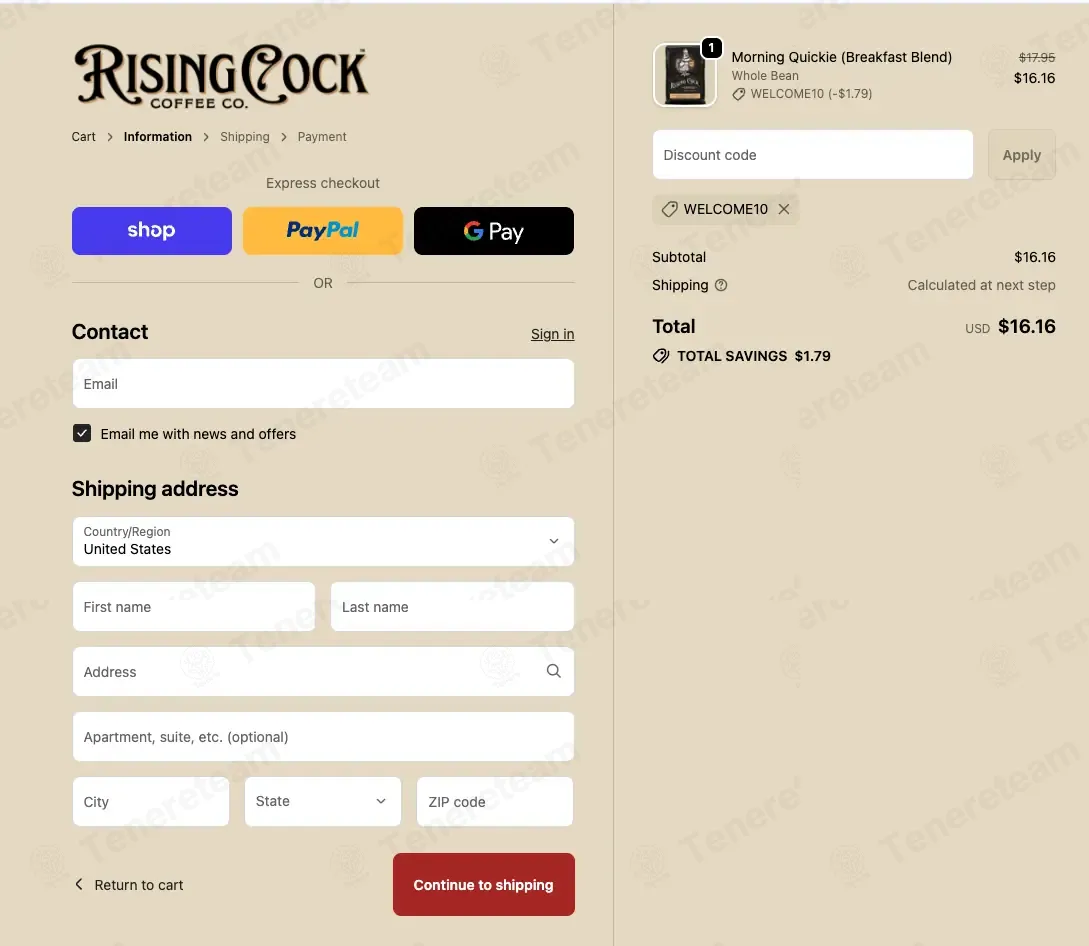Apply the discount code
The width and height of the screenshot is (1089, 946).
coord(1021,154)
